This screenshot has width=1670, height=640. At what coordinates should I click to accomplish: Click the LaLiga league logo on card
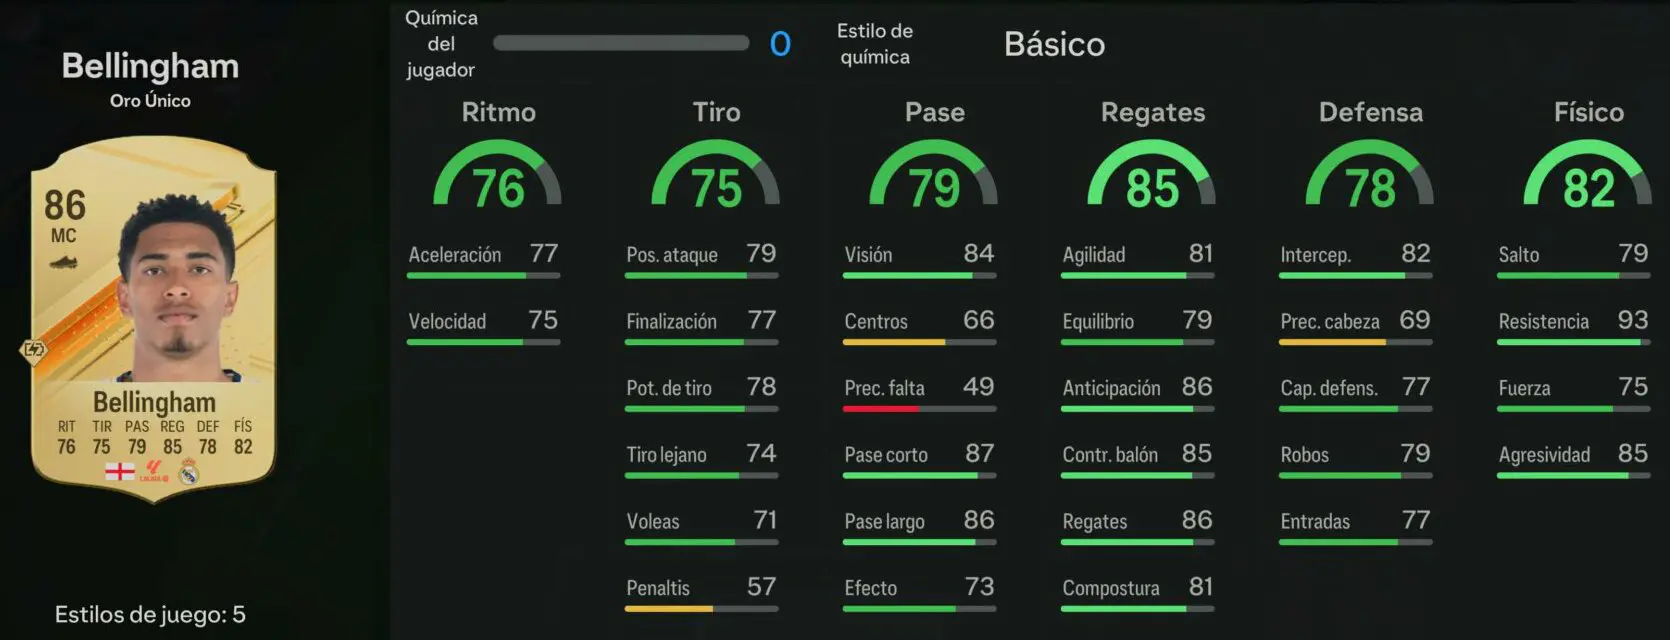(155, 471)
